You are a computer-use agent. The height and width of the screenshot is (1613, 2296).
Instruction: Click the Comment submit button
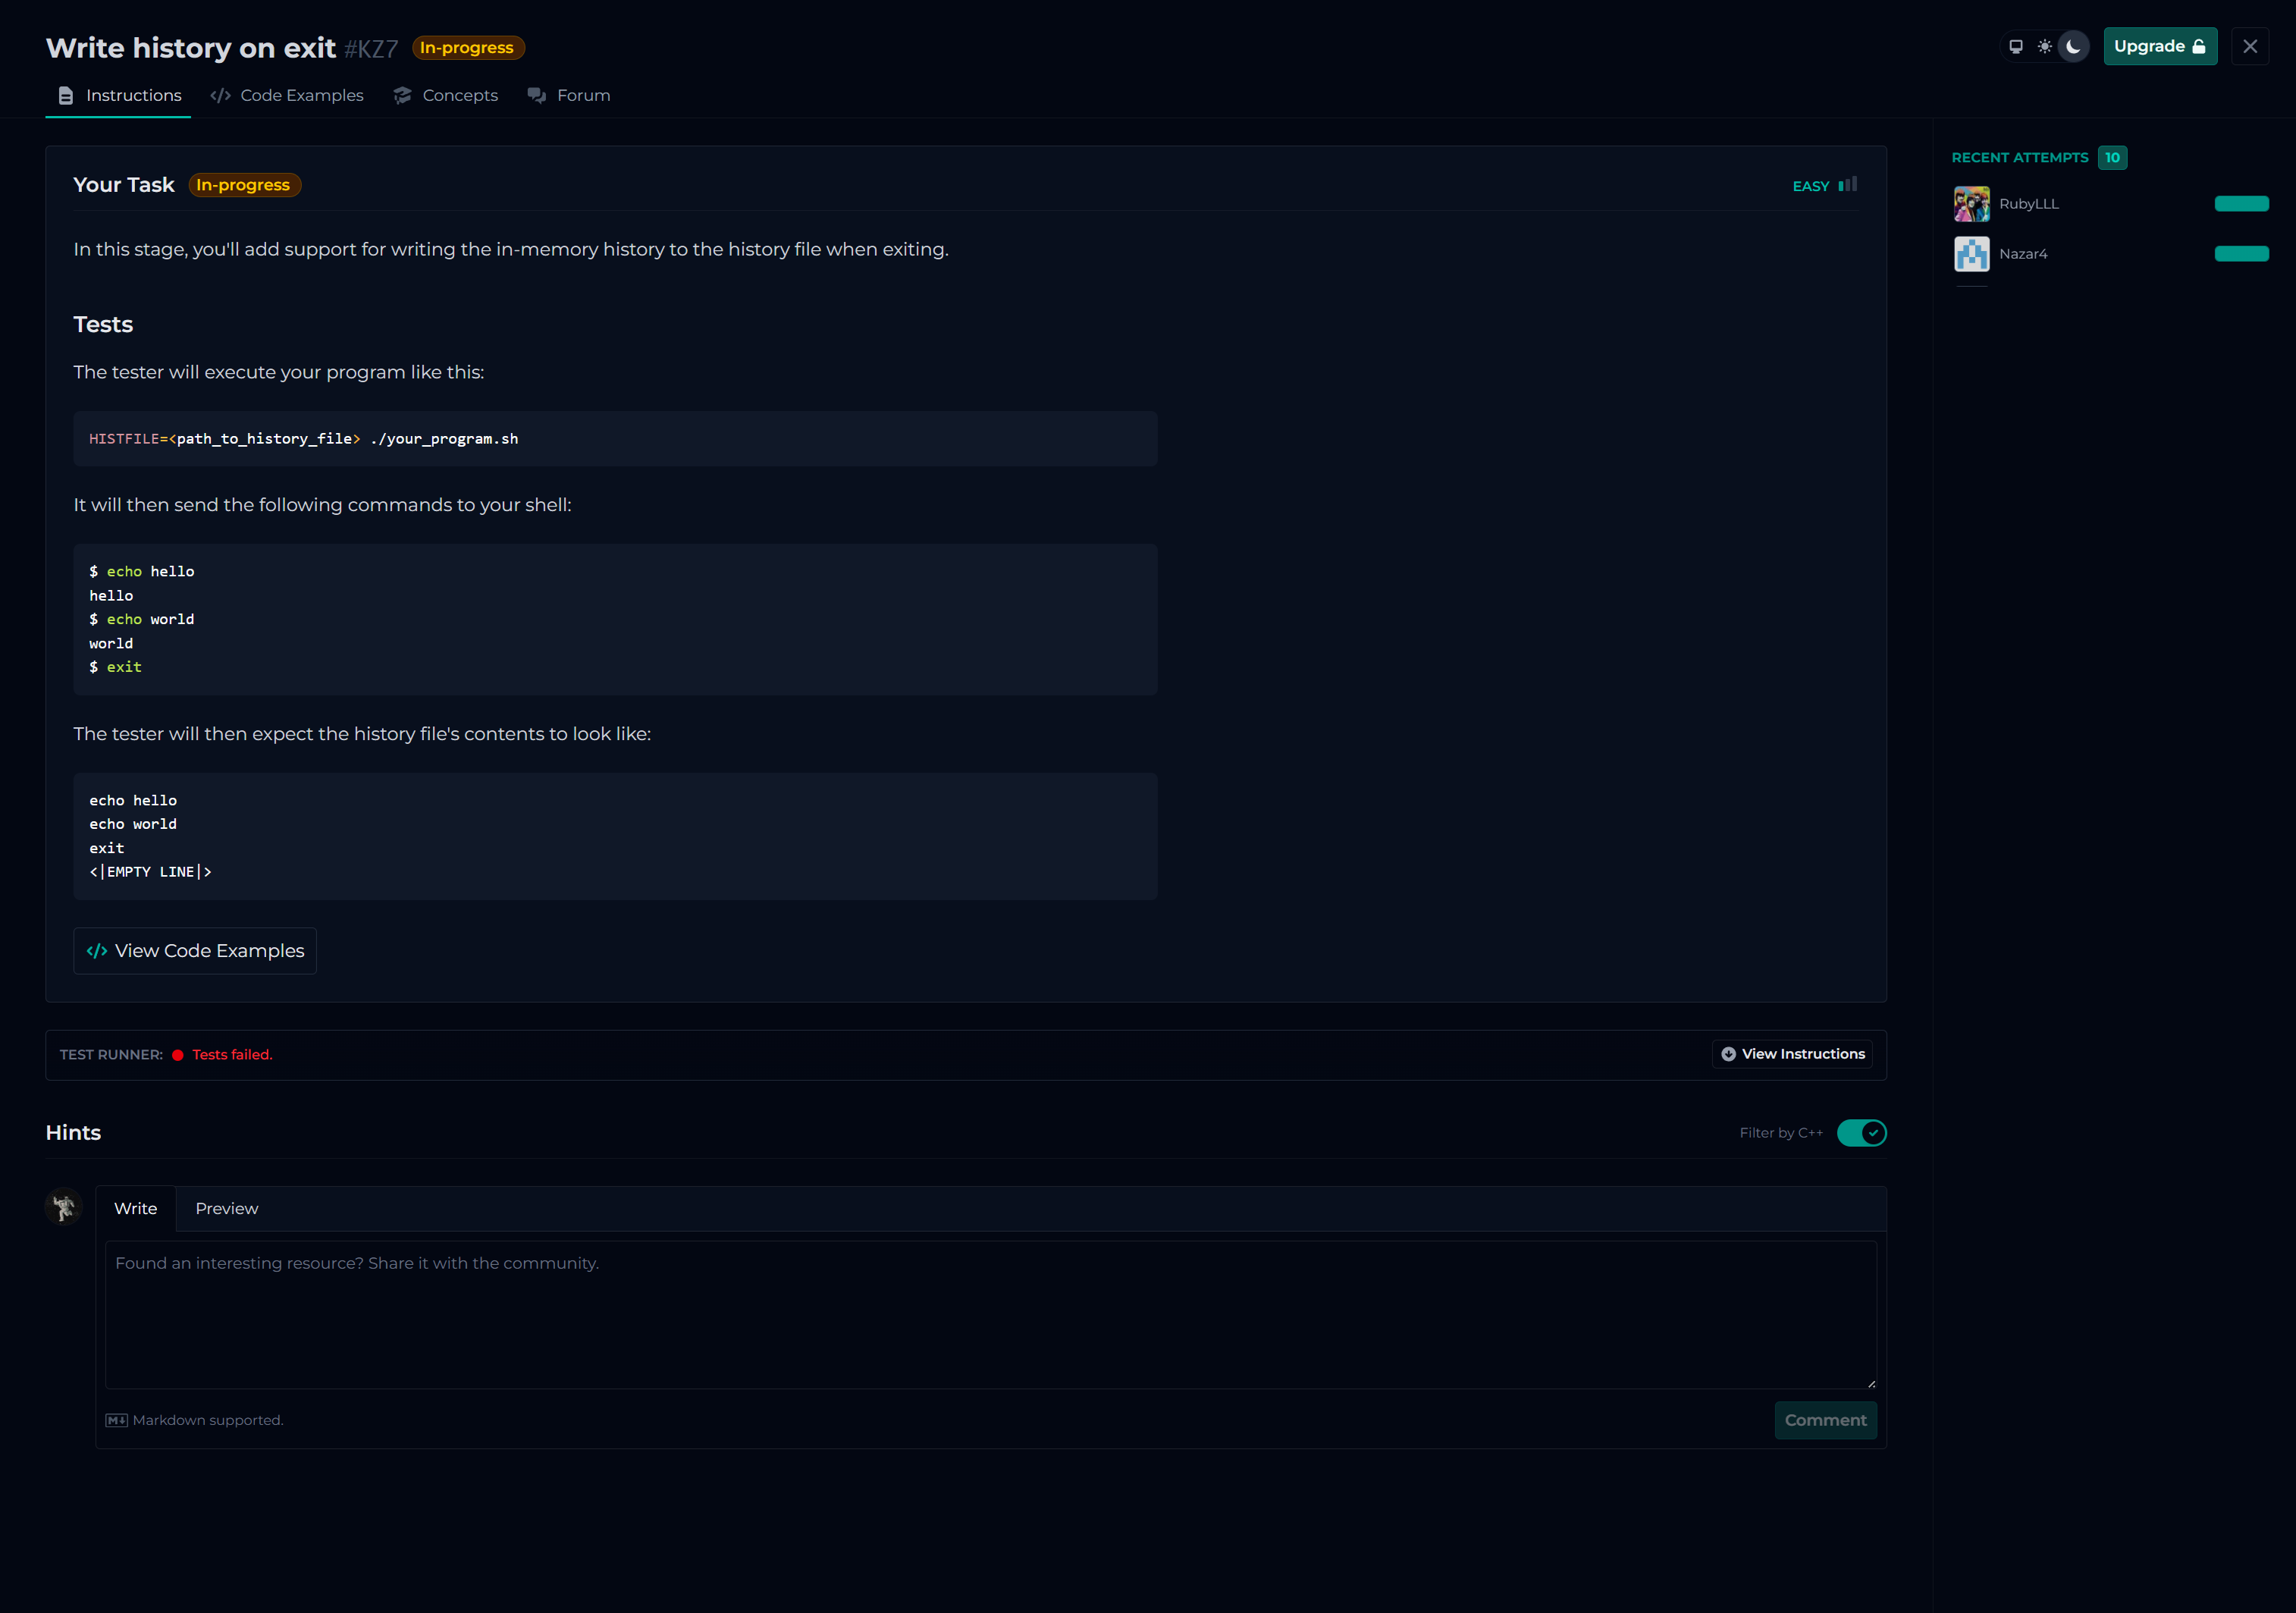(x=1825, y=1421)
